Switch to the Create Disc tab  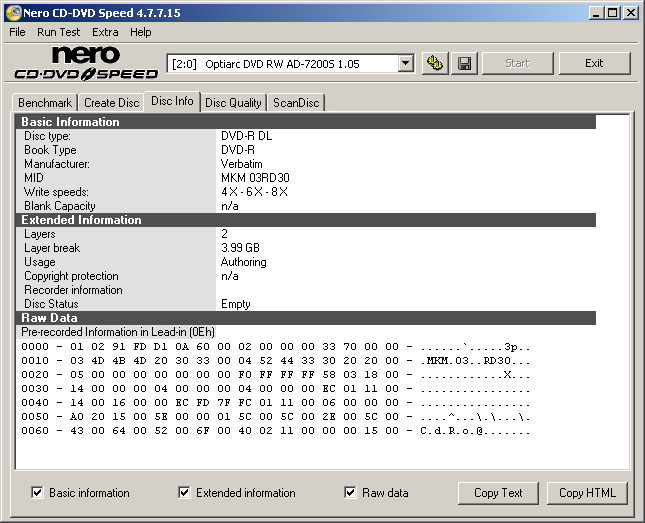point(111,103)
